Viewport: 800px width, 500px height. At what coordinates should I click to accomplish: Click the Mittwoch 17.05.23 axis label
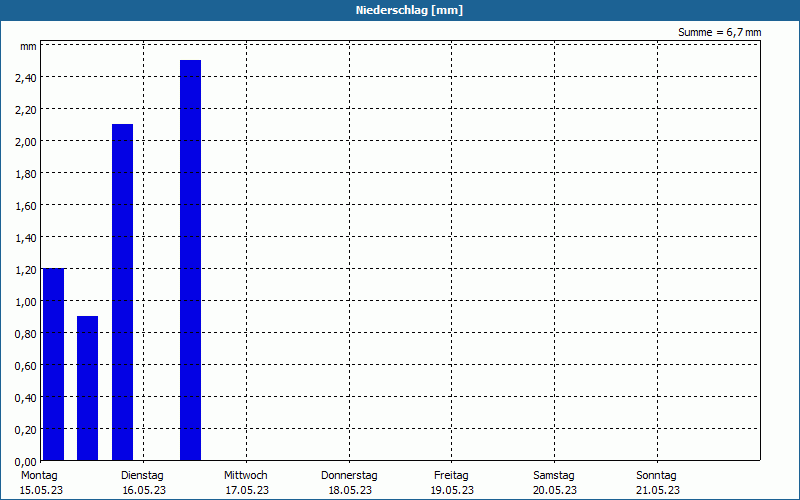pos(246,483)
